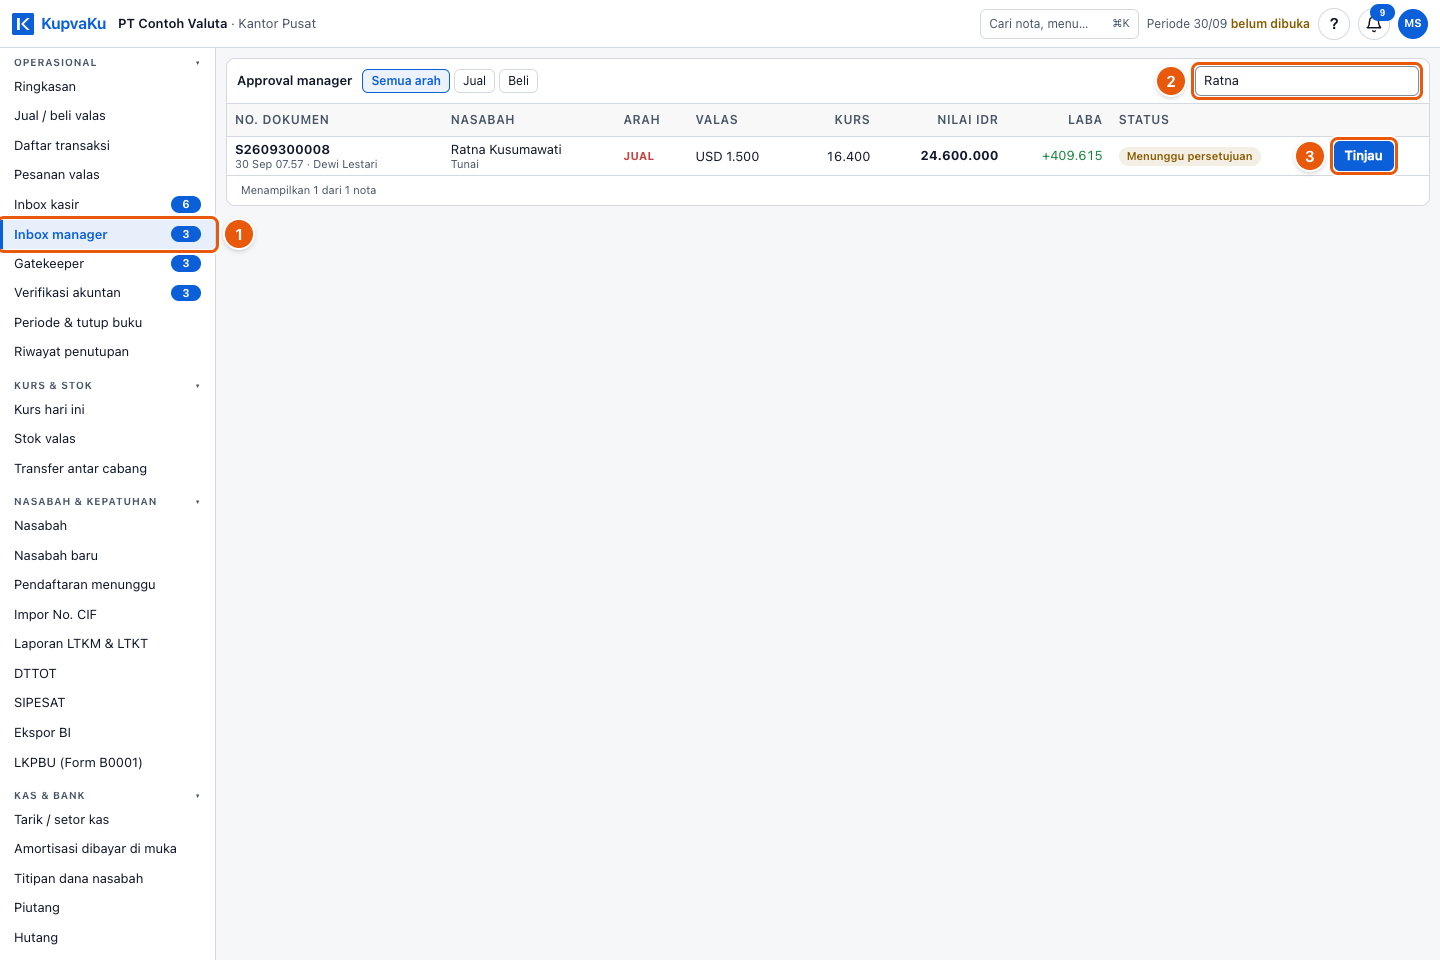Open Titipan dana nasabah
1440x960 pixels.
[108, 879]
